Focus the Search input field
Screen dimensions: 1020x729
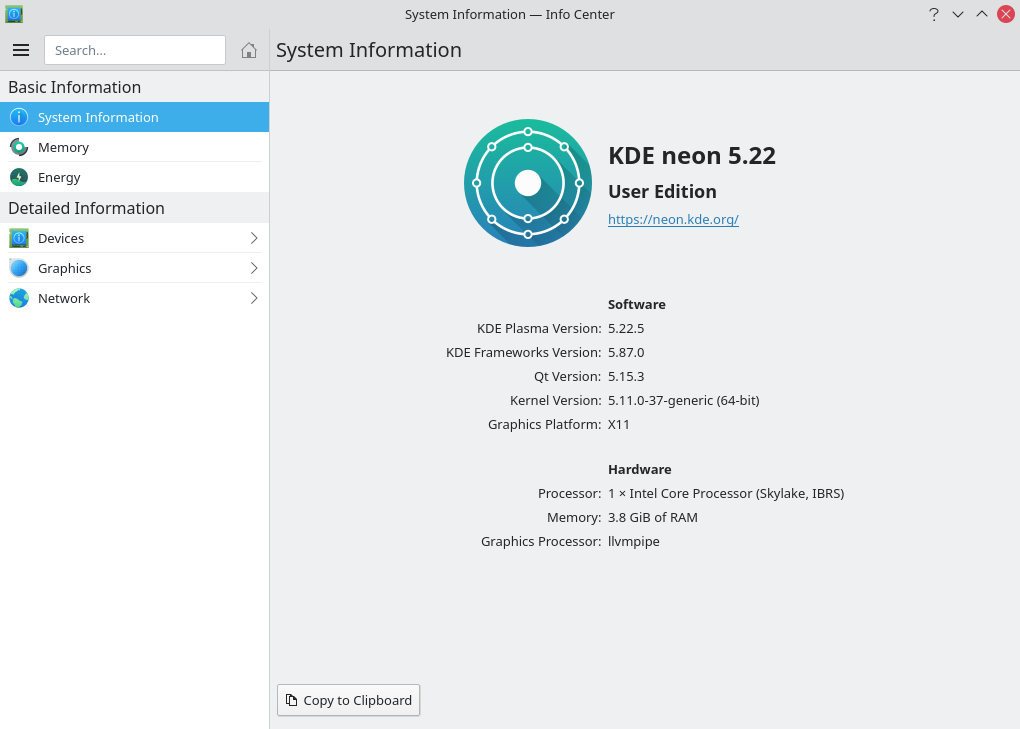(x=135, y=50)
